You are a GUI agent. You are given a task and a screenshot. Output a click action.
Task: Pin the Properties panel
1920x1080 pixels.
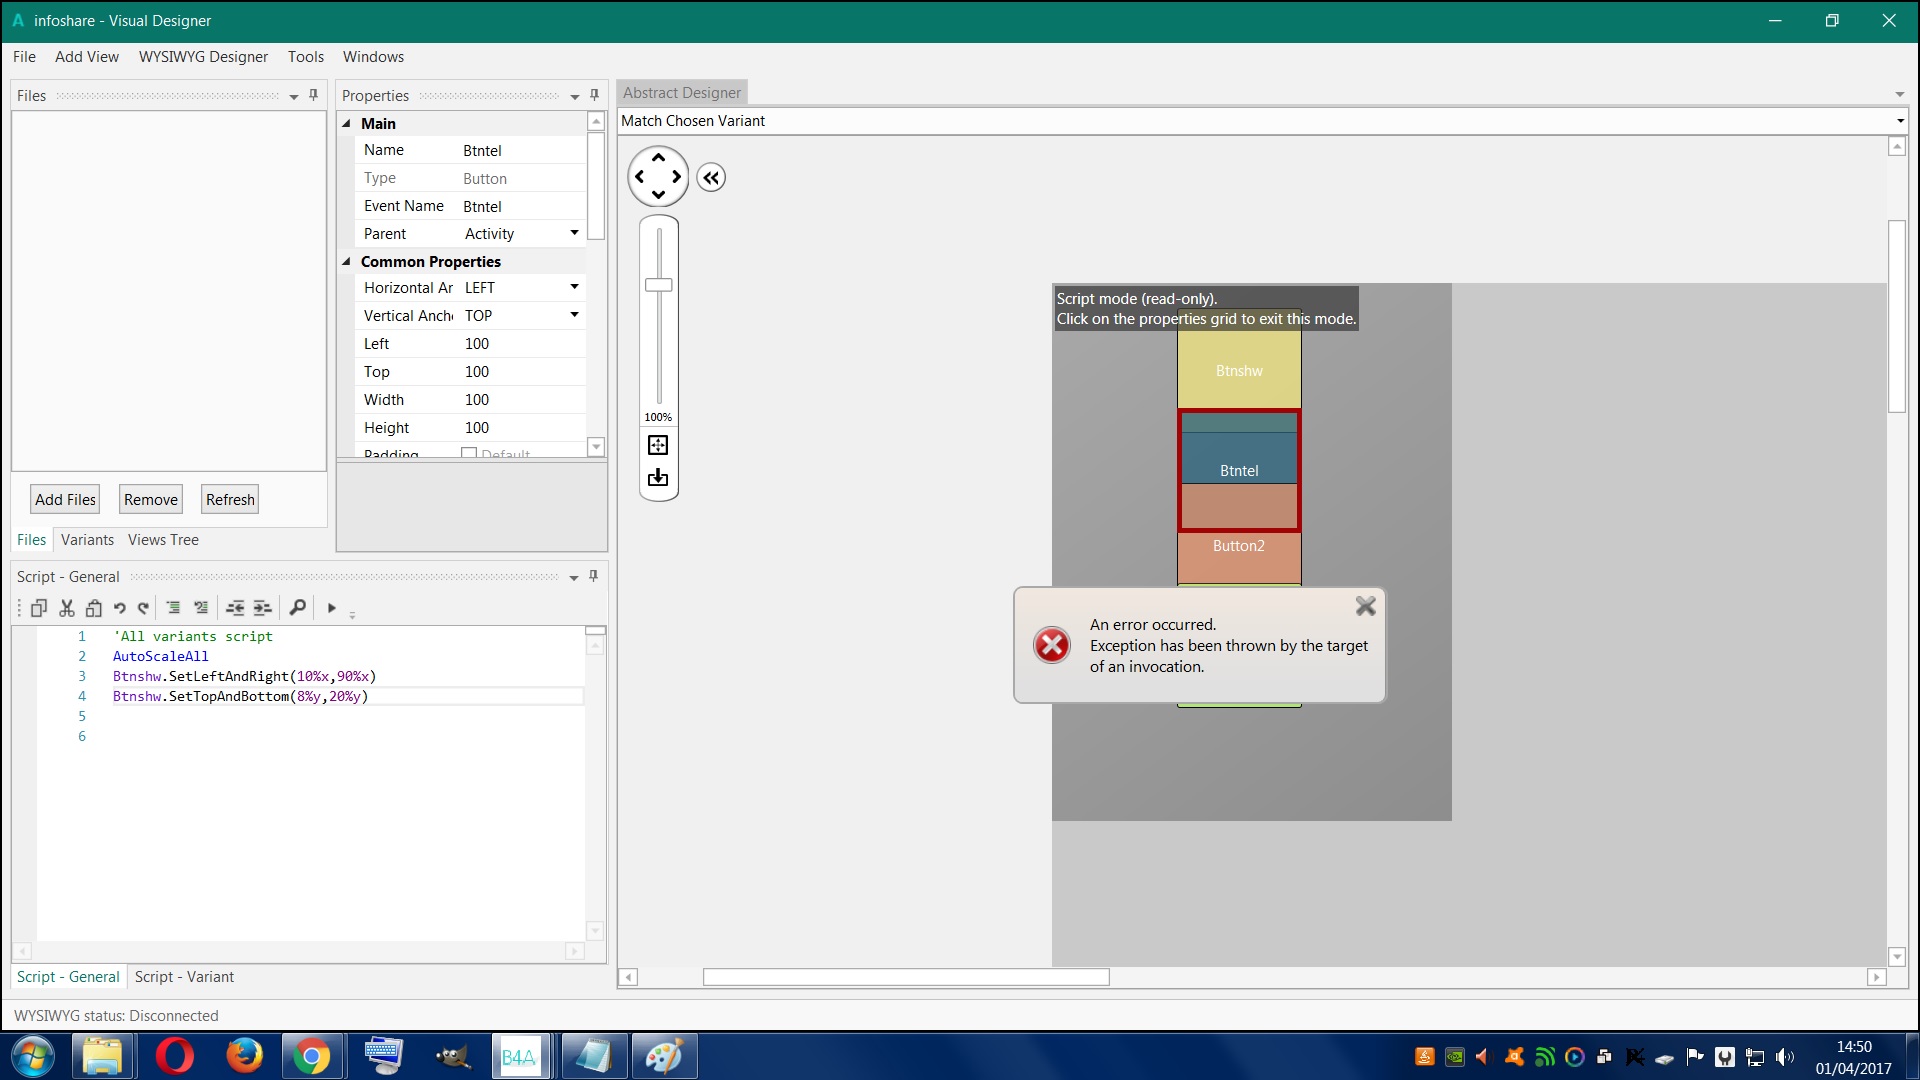595,95
